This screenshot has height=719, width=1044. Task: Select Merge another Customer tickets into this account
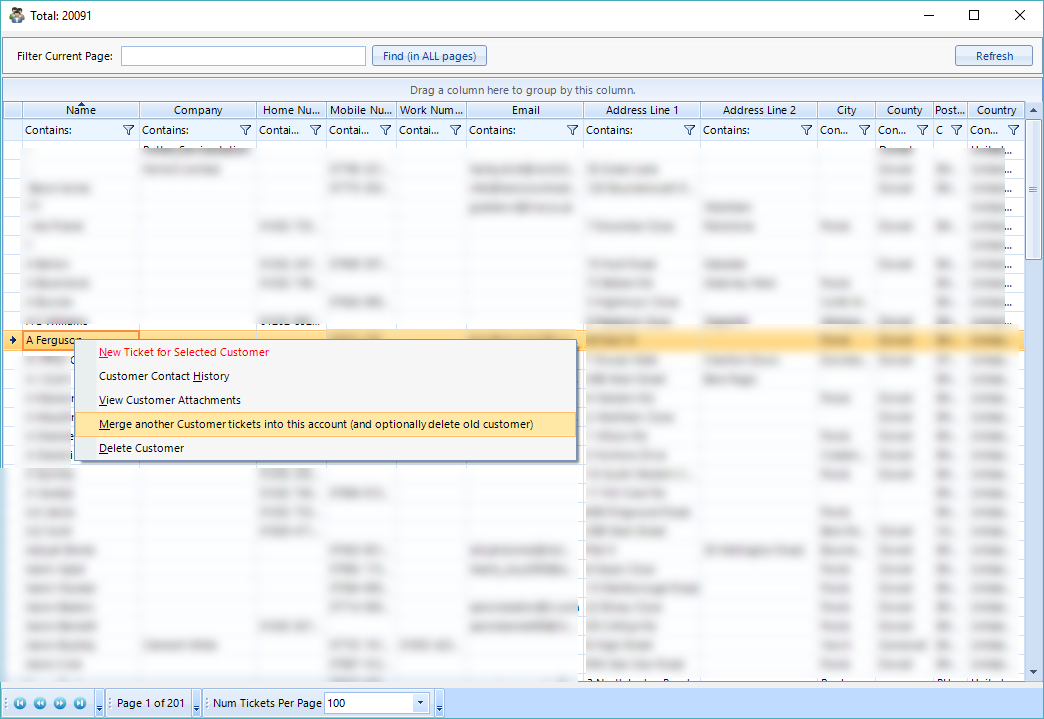coord(325,424)
